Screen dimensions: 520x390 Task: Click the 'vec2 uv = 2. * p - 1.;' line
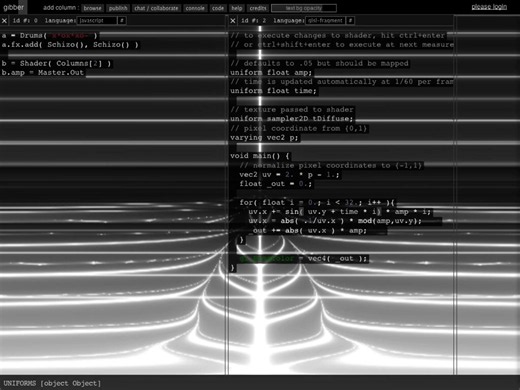pyautogui.click(x=289, y=175)
